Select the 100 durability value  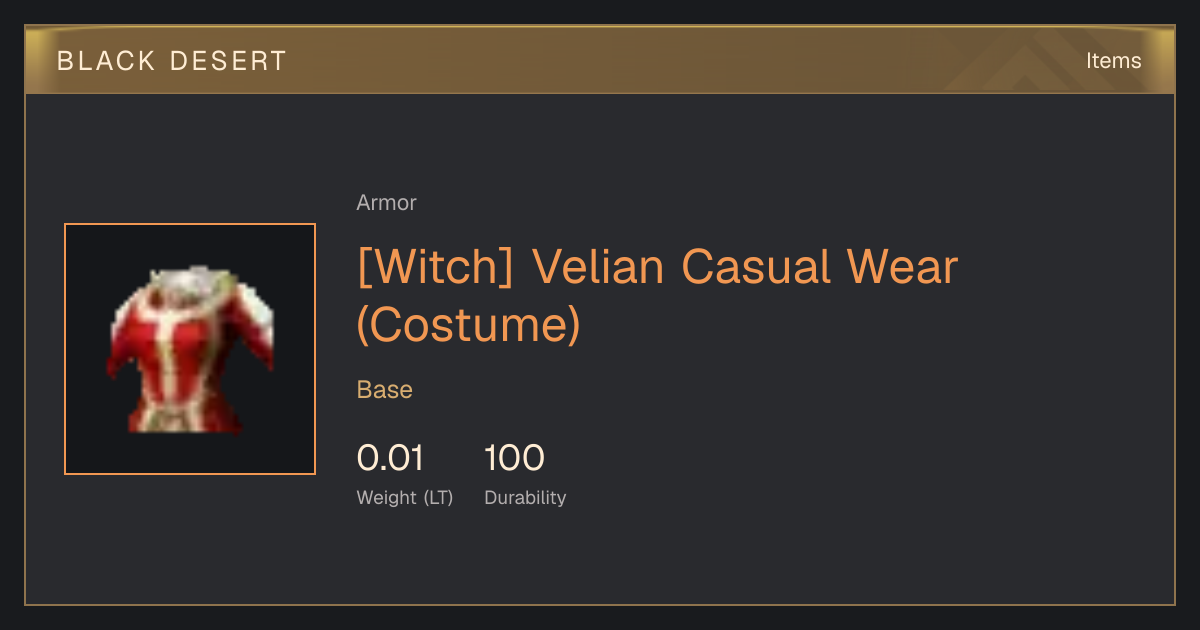click(514, 458)
